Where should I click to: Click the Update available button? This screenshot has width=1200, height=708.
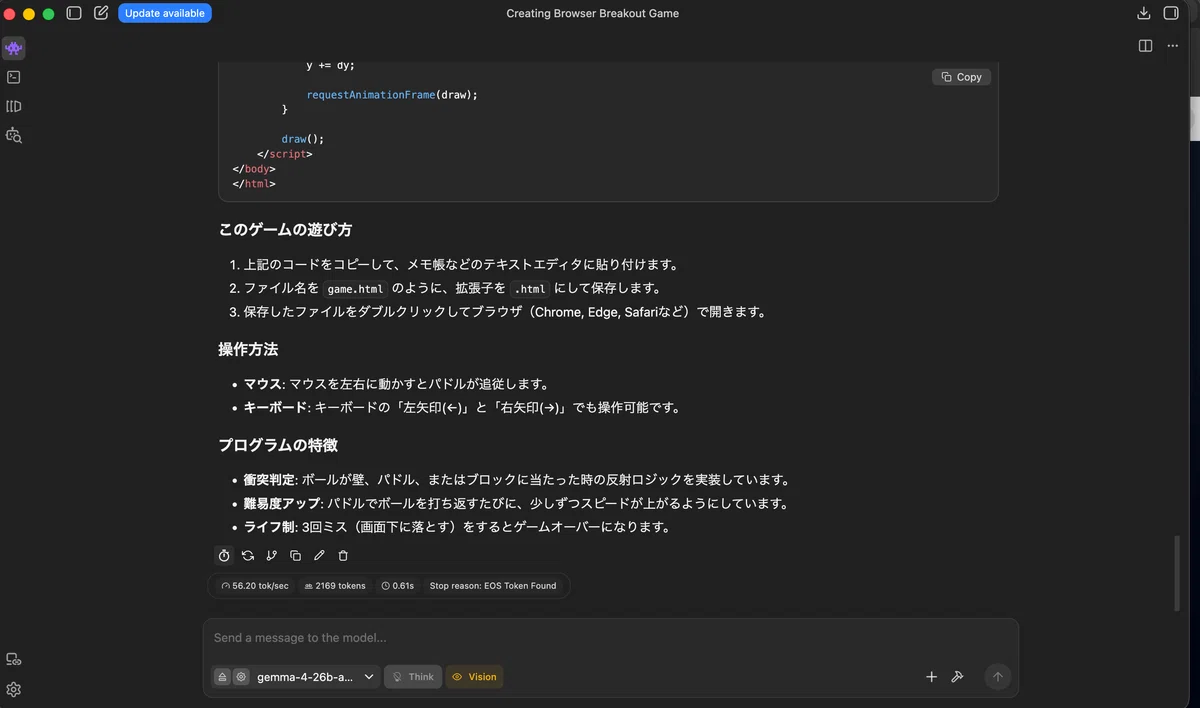pyautogui.click(x=165, y=13)
